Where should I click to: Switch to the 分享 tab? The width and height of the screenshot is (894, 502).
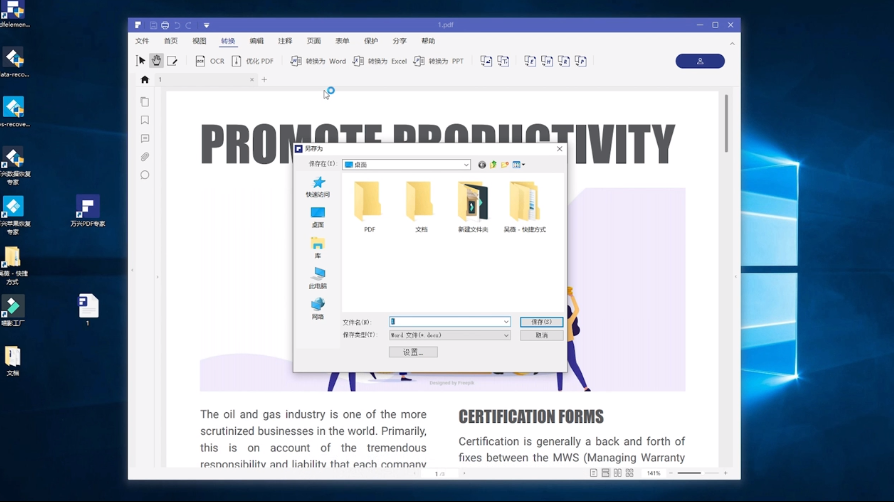(400, 41)
